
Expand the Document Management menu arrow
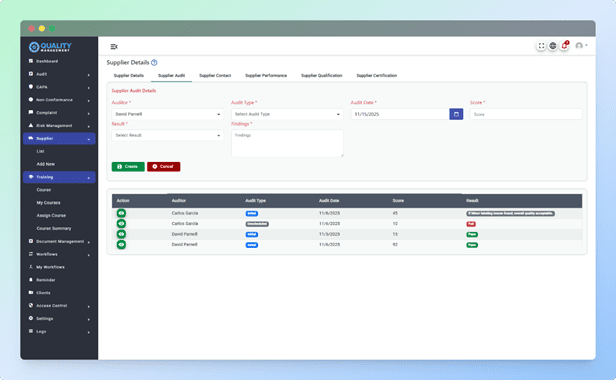coord(89,242)
